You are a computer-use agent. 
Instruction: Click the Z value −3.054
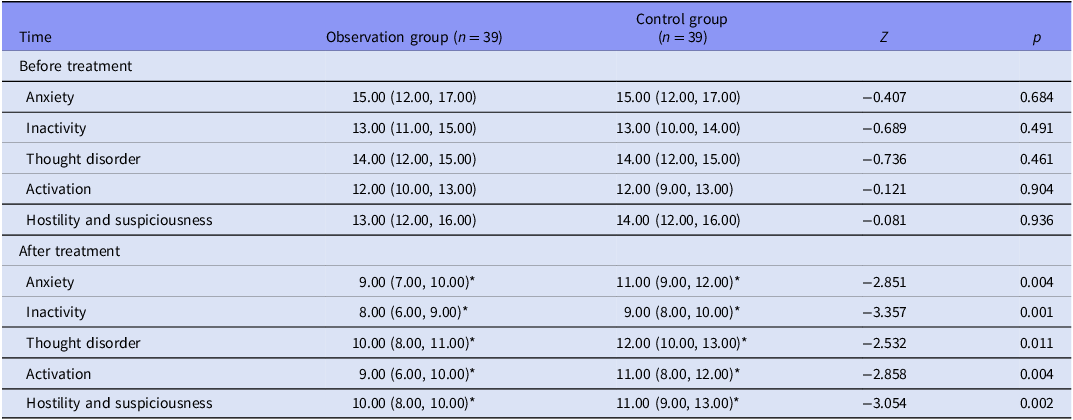click(885, 404)
